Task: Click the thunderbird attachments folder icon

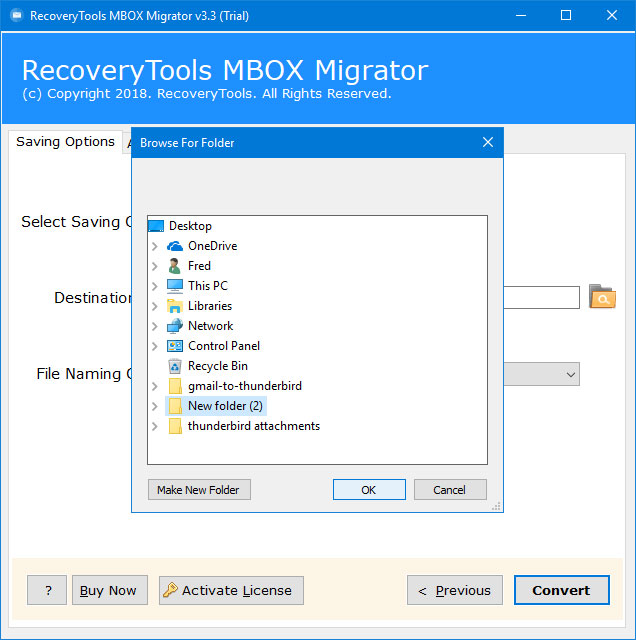Action: [x=175, y=426]
